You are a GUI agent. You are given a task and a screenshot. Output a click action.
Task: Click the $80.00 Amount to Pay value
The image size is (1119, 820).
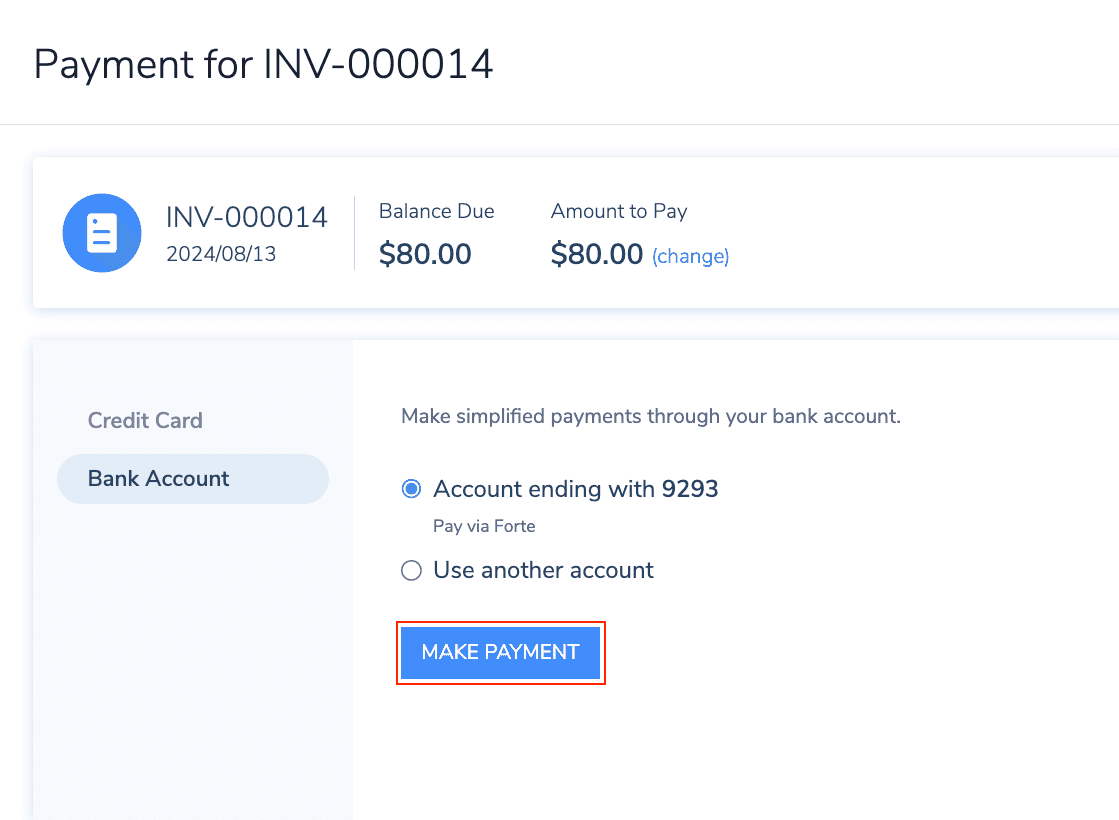coord(596,253)
